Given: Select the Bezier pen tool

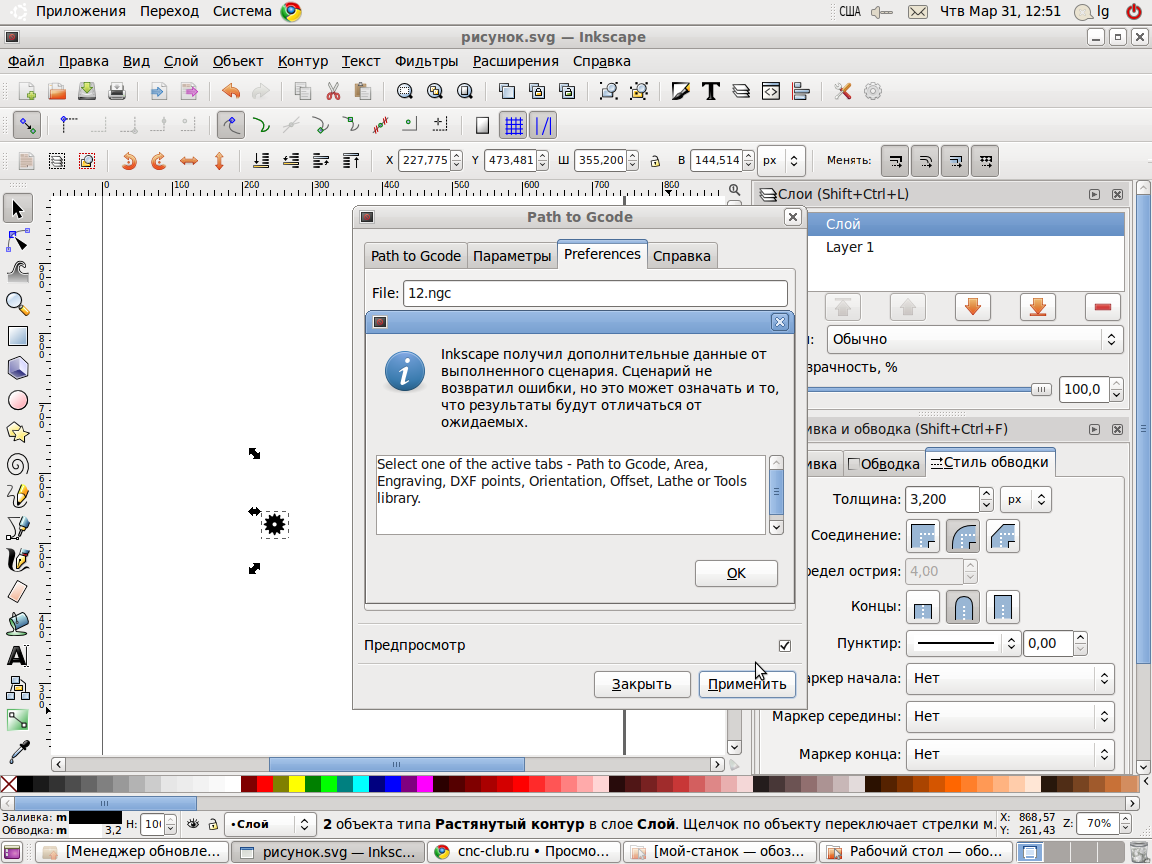Looking at the screenshot, I should pyautogui.click(x=18, y=528).
